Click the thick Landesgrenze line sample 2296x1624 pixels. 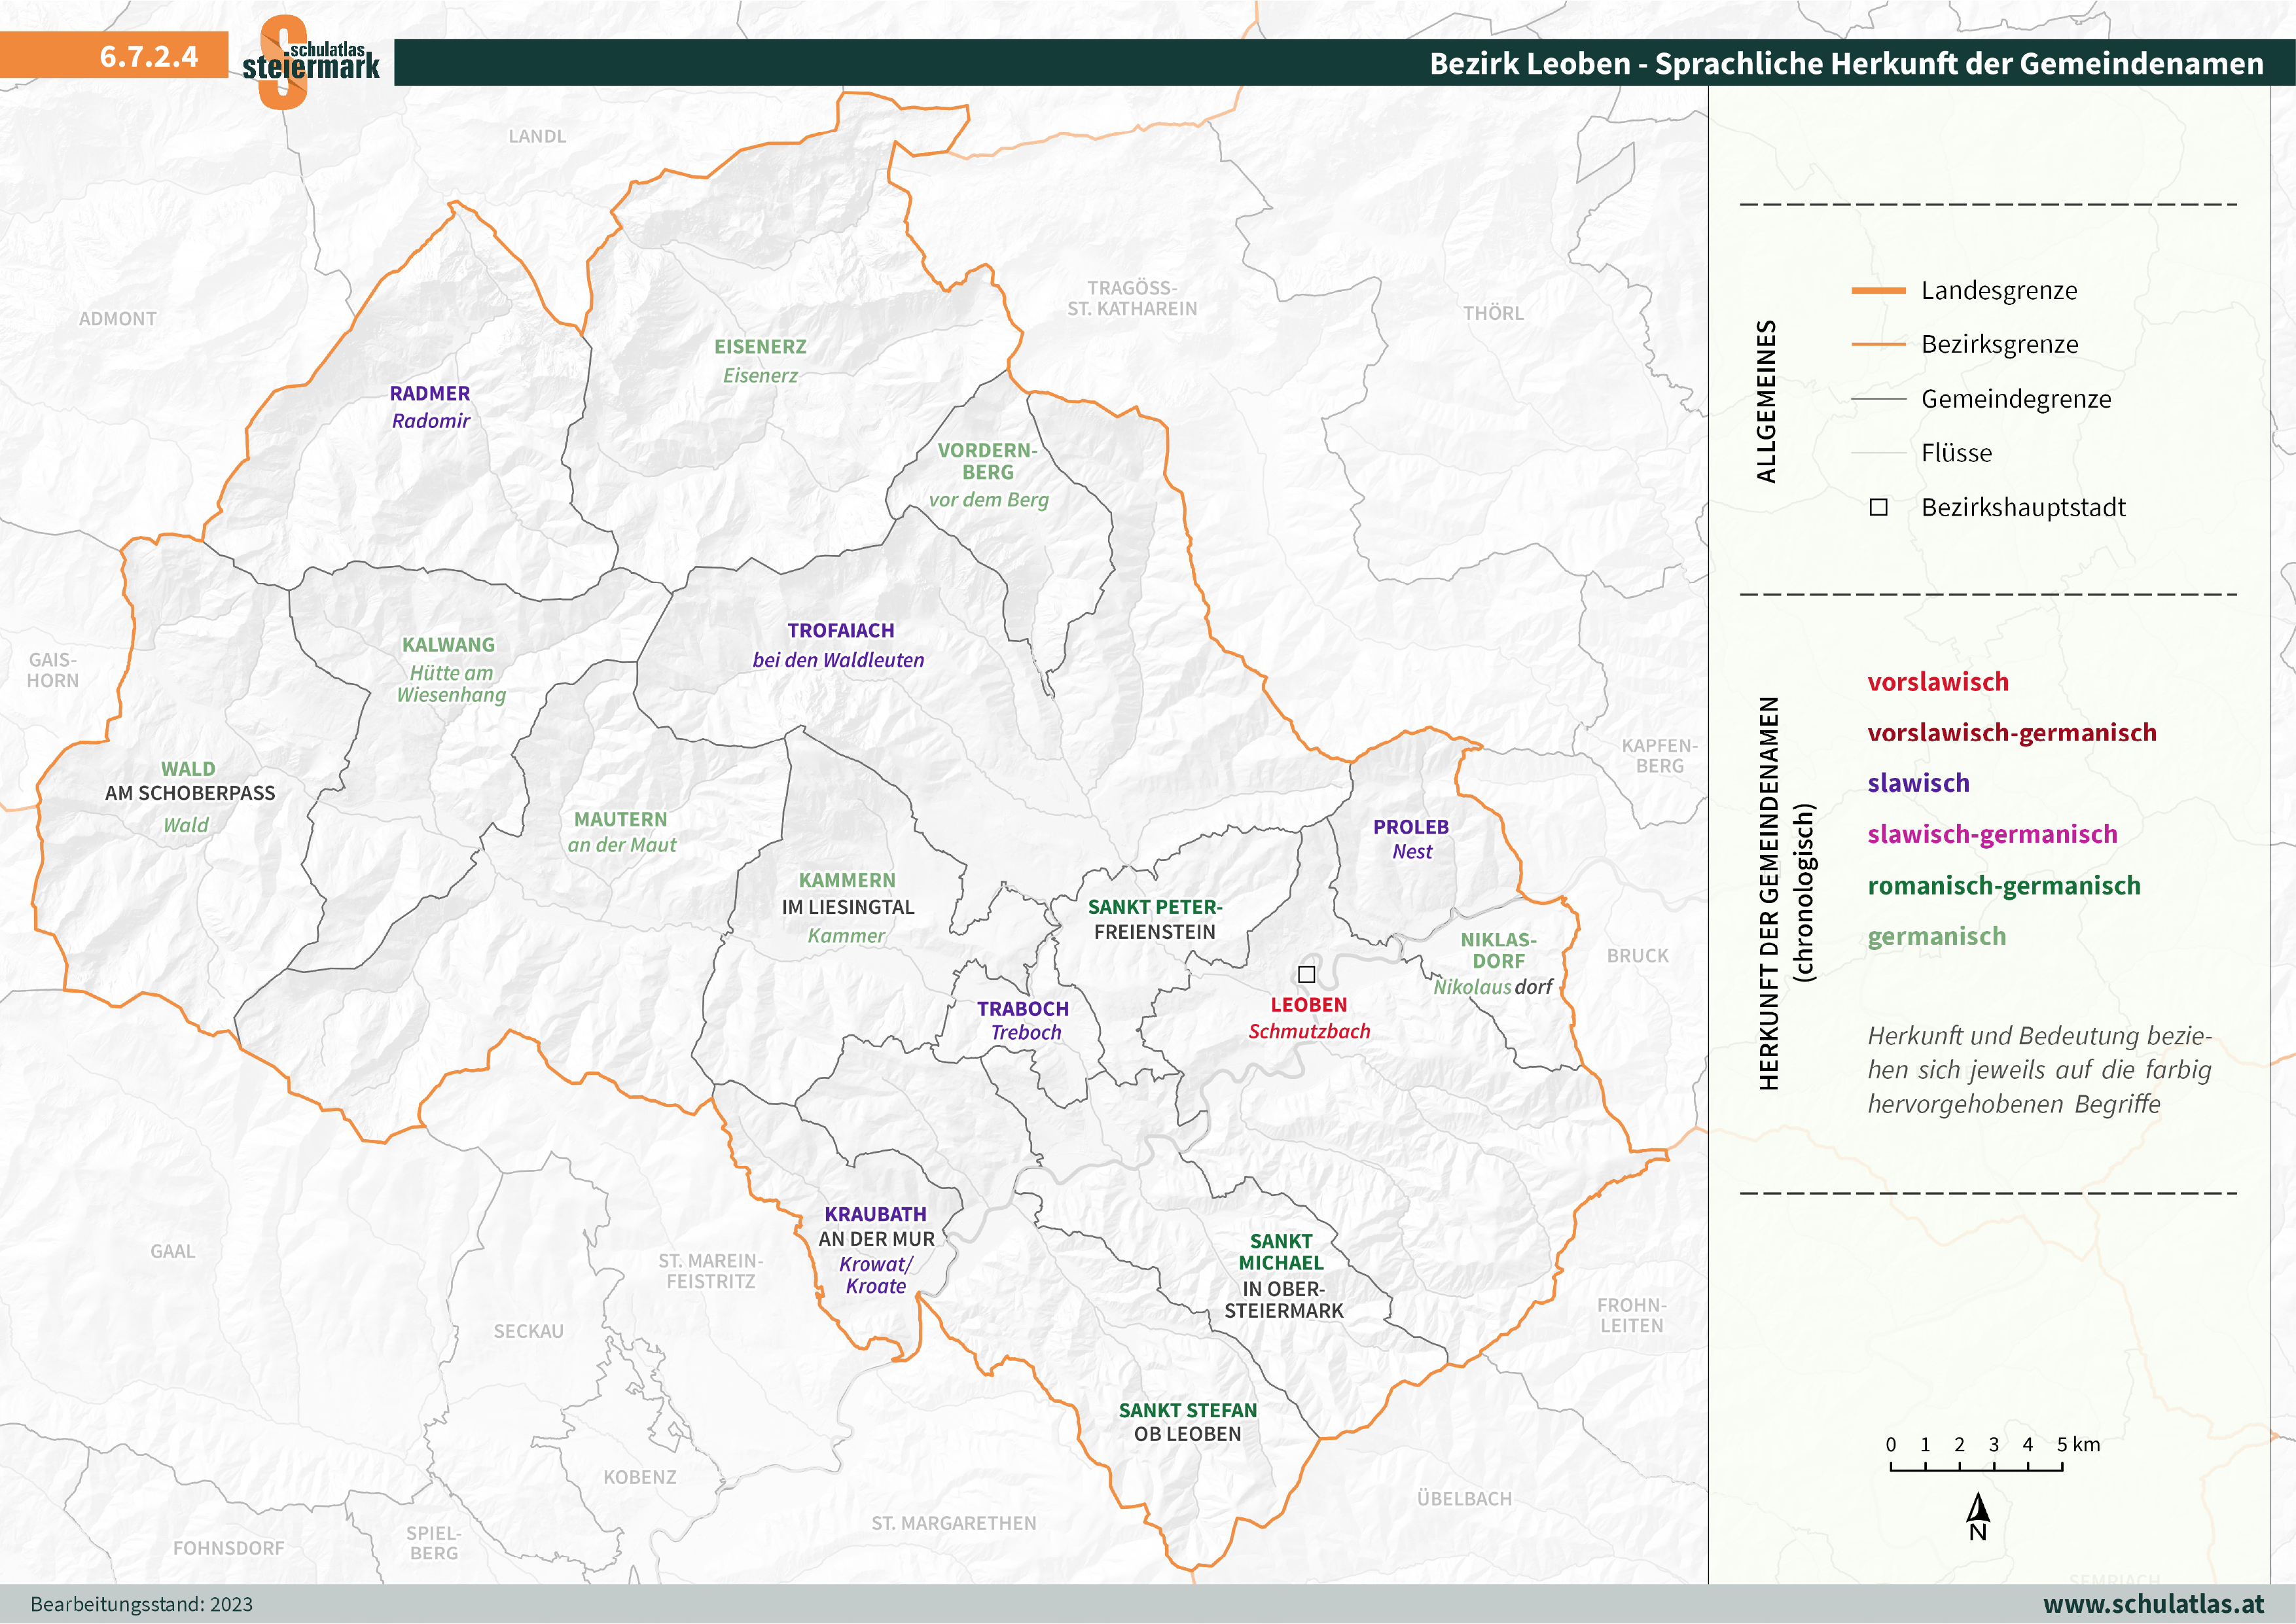(x=1878, y=291)
